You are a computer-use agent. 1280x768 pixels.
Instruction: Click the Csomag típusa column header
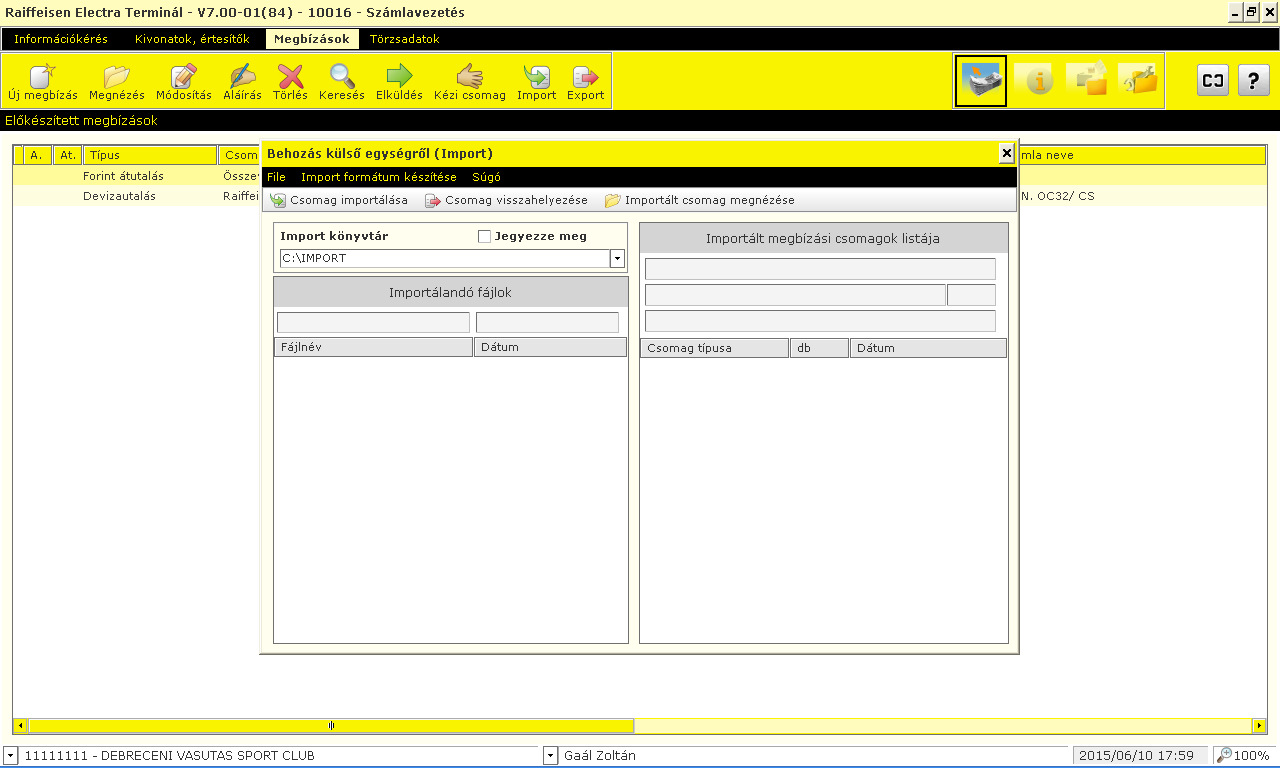[x=715, y=348]
